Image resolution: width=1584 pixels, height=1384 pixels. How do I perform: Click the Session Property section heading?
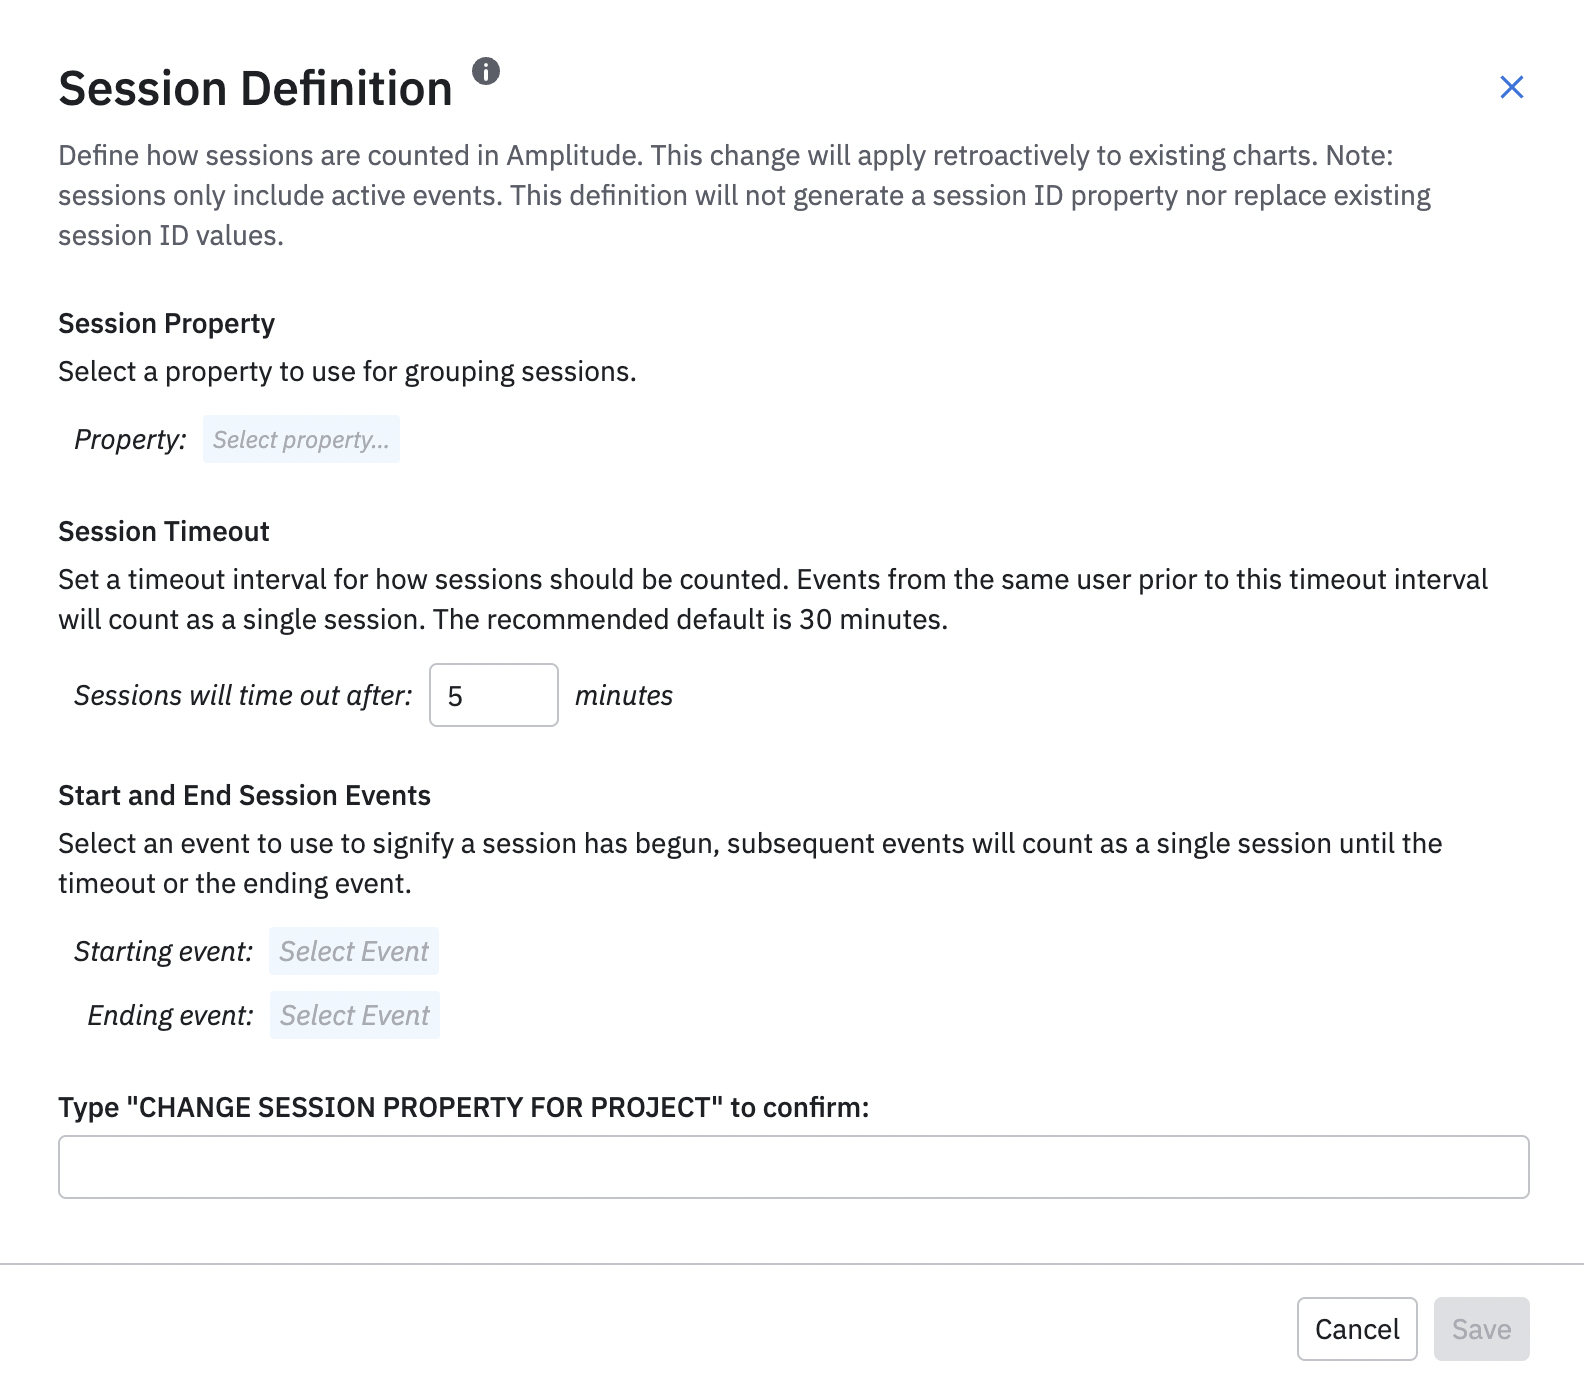(166, 323)
